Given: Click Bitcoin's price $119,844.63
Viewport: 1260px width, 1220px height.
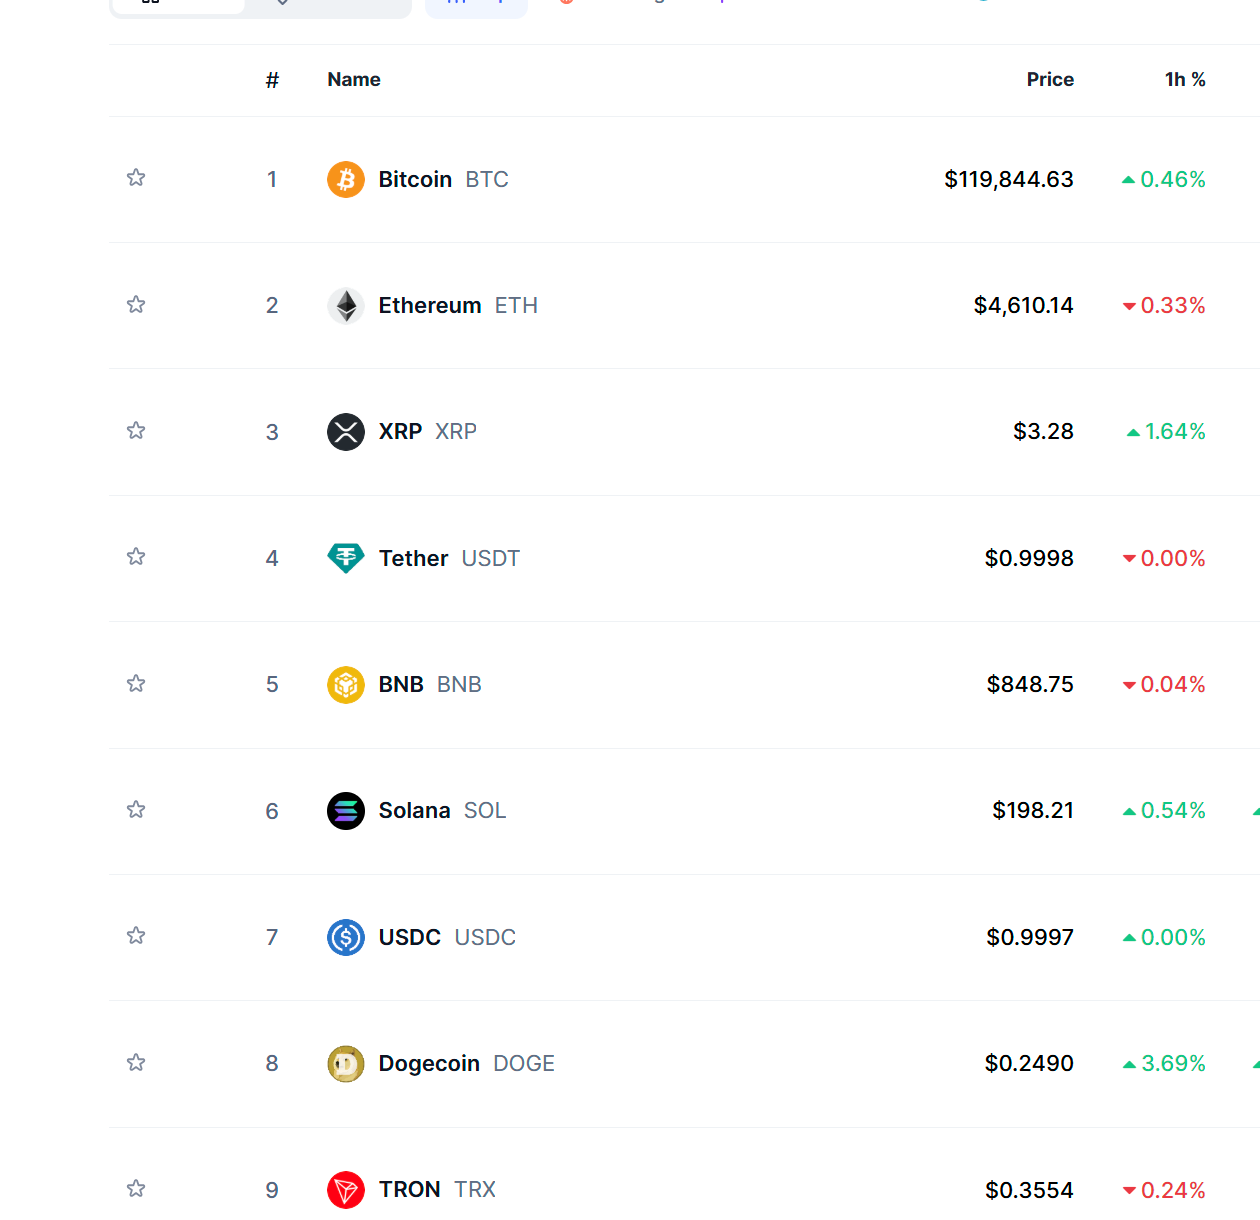Looking at the screenshot, I should (1008, 180).
